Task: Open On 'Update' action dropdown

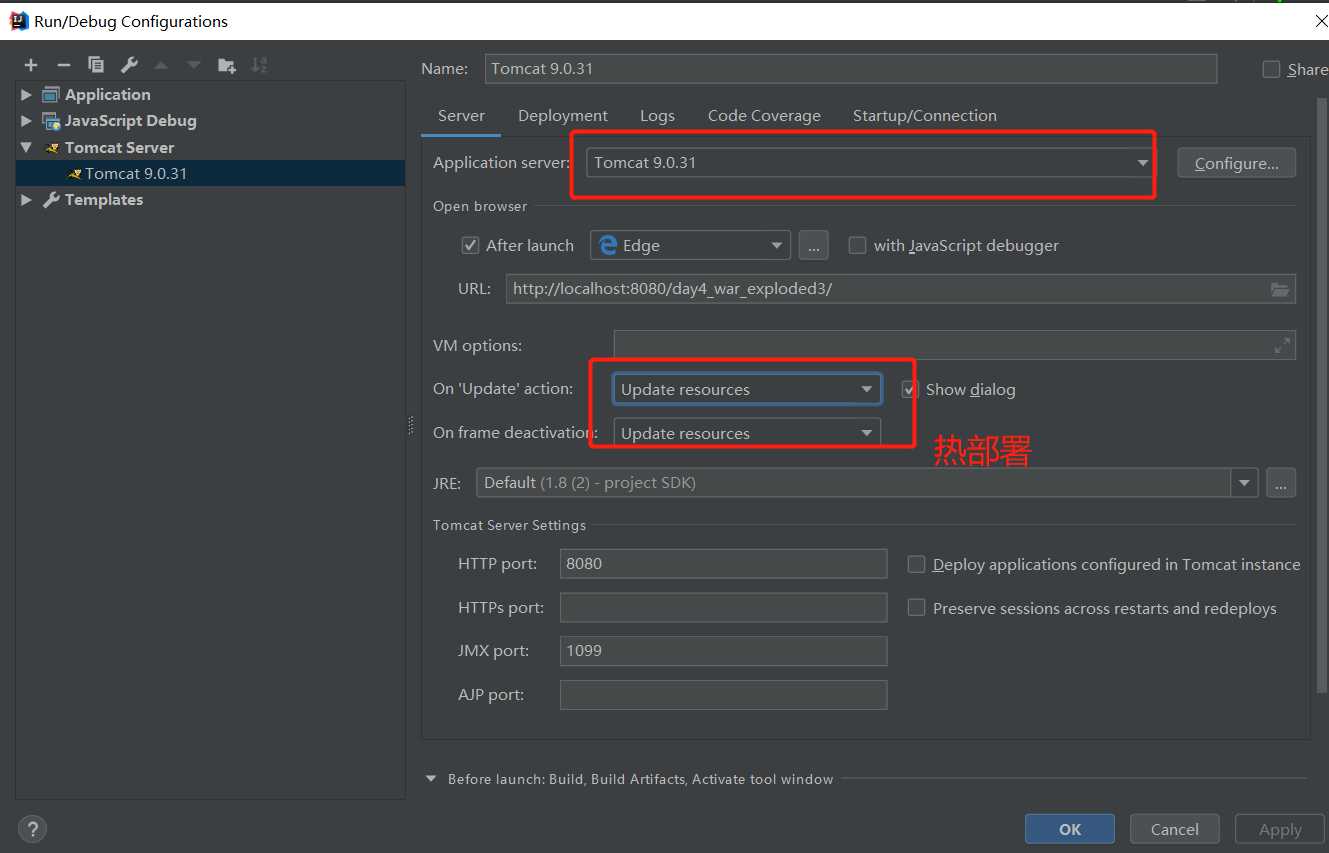Action: 747,389
